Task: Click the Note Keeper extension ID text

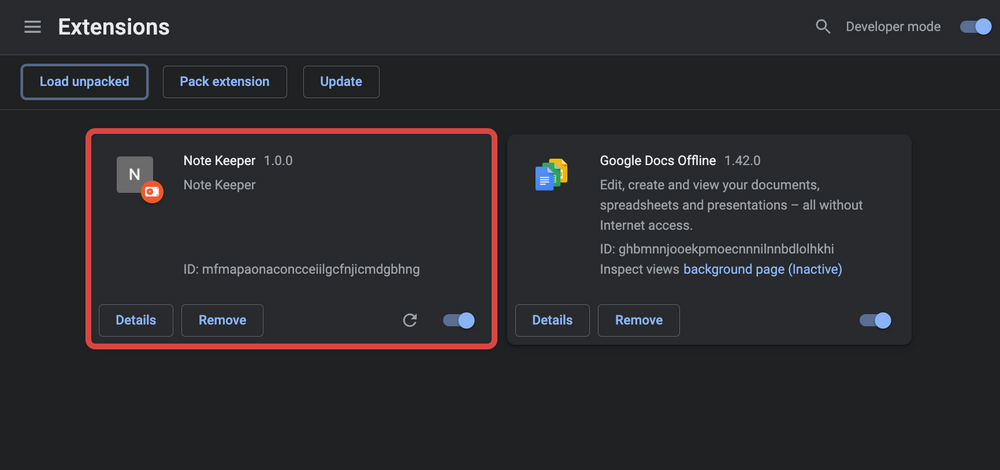Action: (302, 270)
